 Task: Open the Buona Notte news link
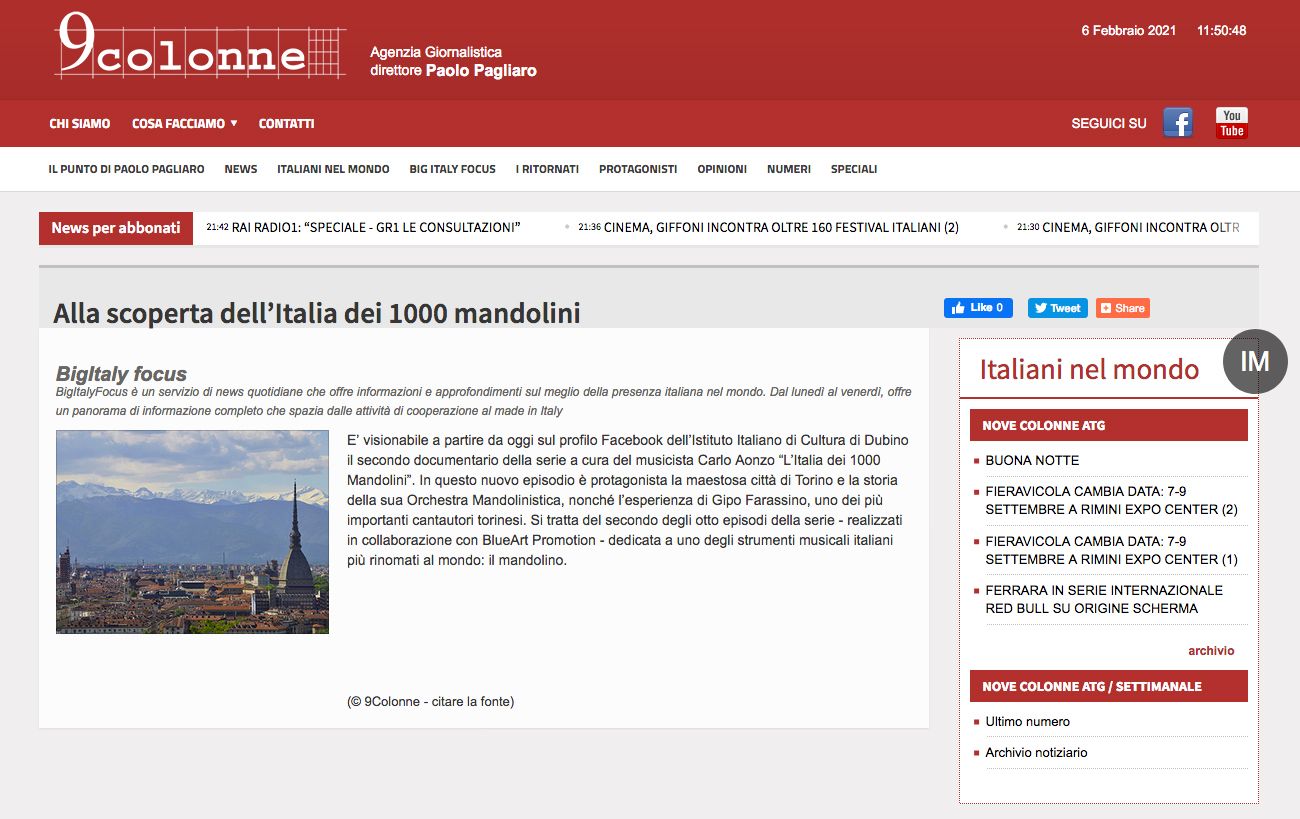pos(1032,461)
